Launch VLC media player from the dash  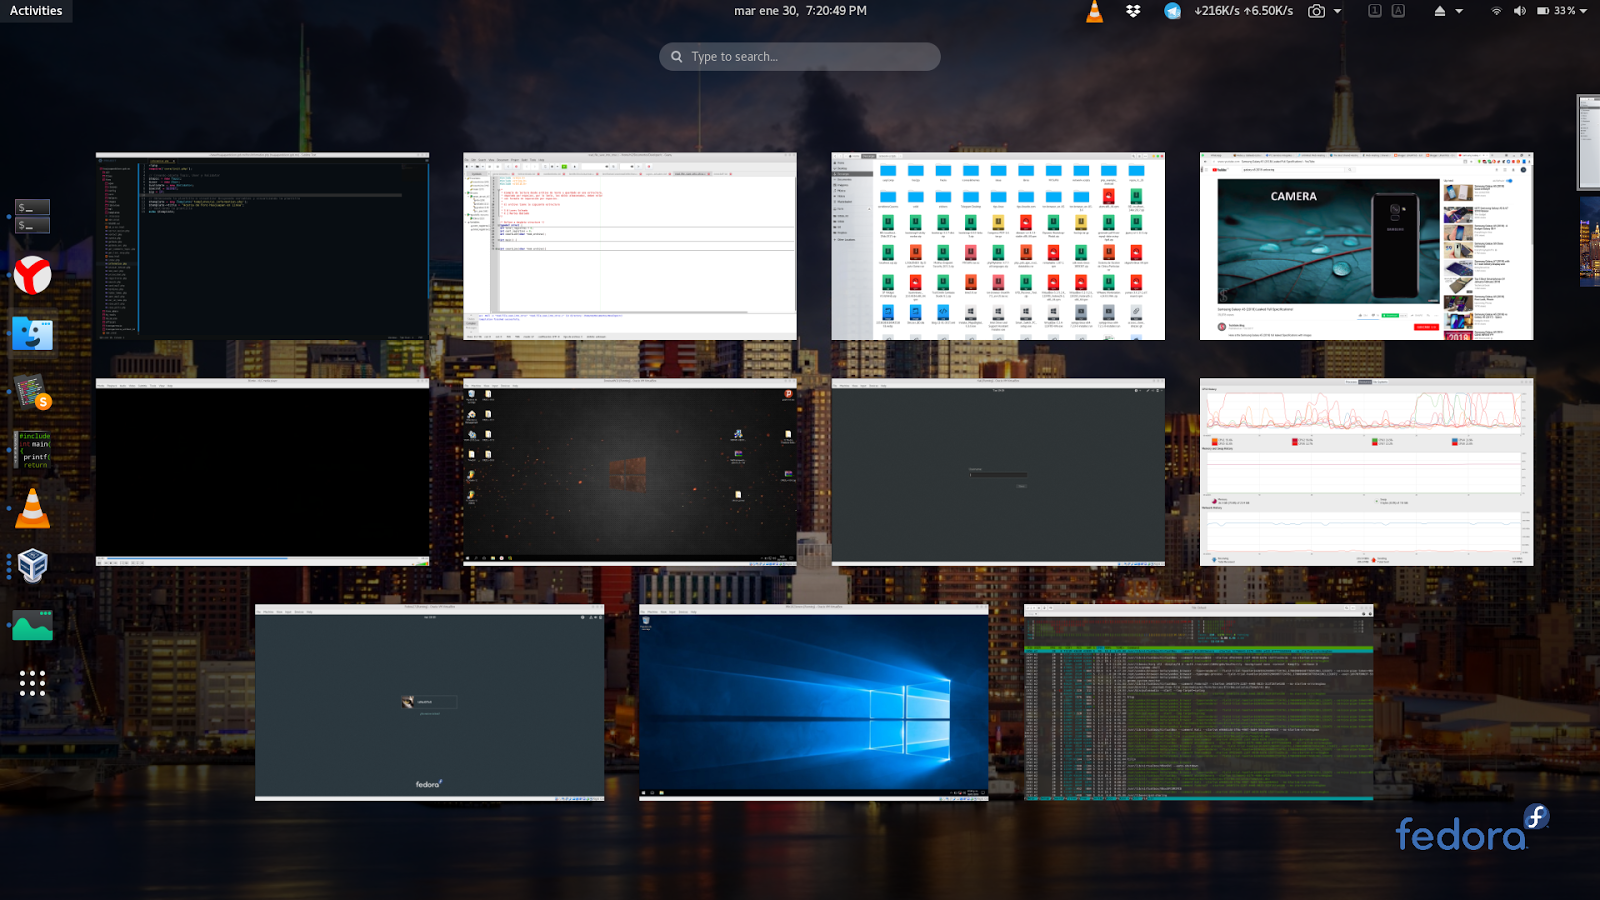pos(33,508)
